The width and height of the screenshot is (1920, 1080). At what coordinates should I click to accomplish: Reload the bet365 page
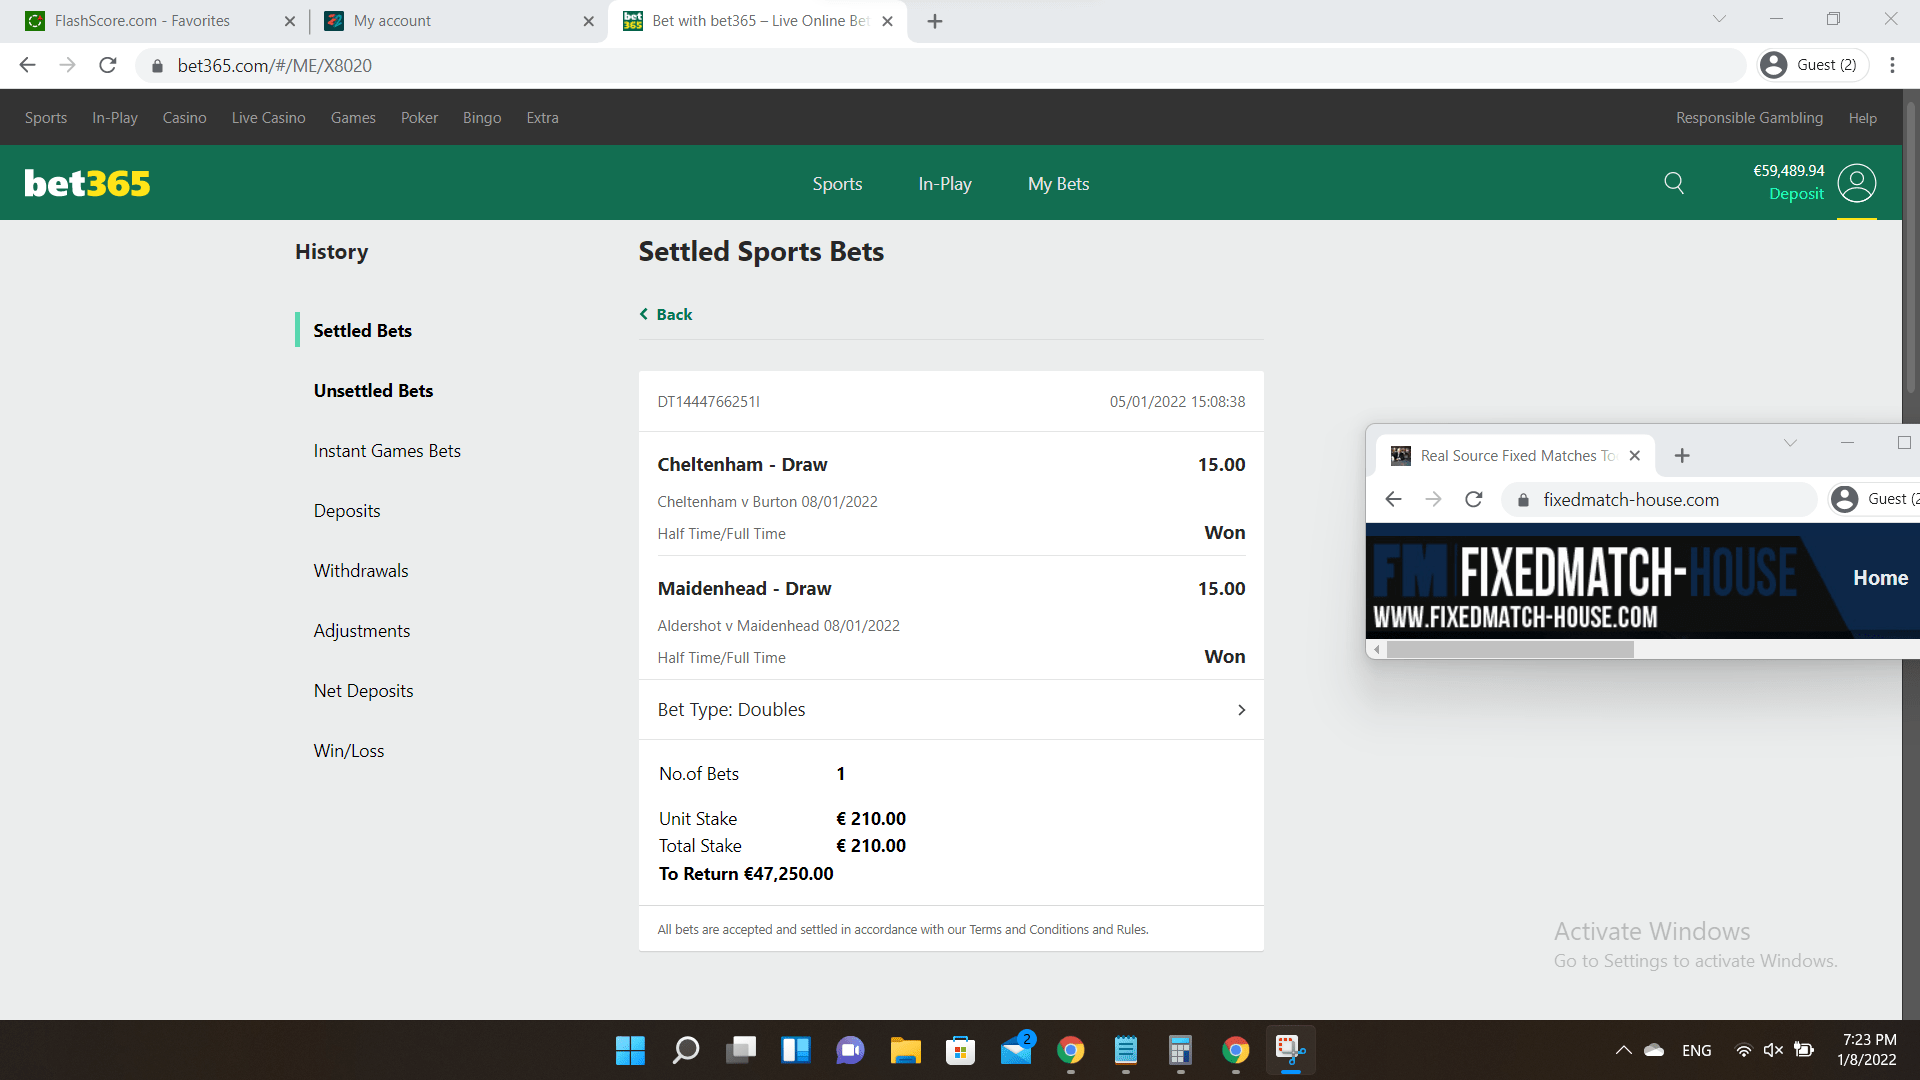click(108, 65)
